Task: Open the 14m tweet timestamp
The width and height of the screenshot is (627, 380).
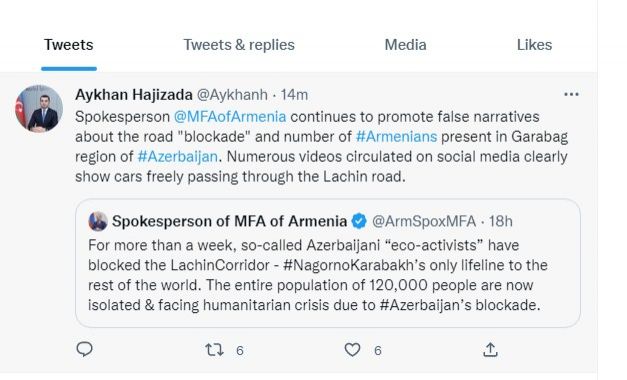Action: (294, 95)
